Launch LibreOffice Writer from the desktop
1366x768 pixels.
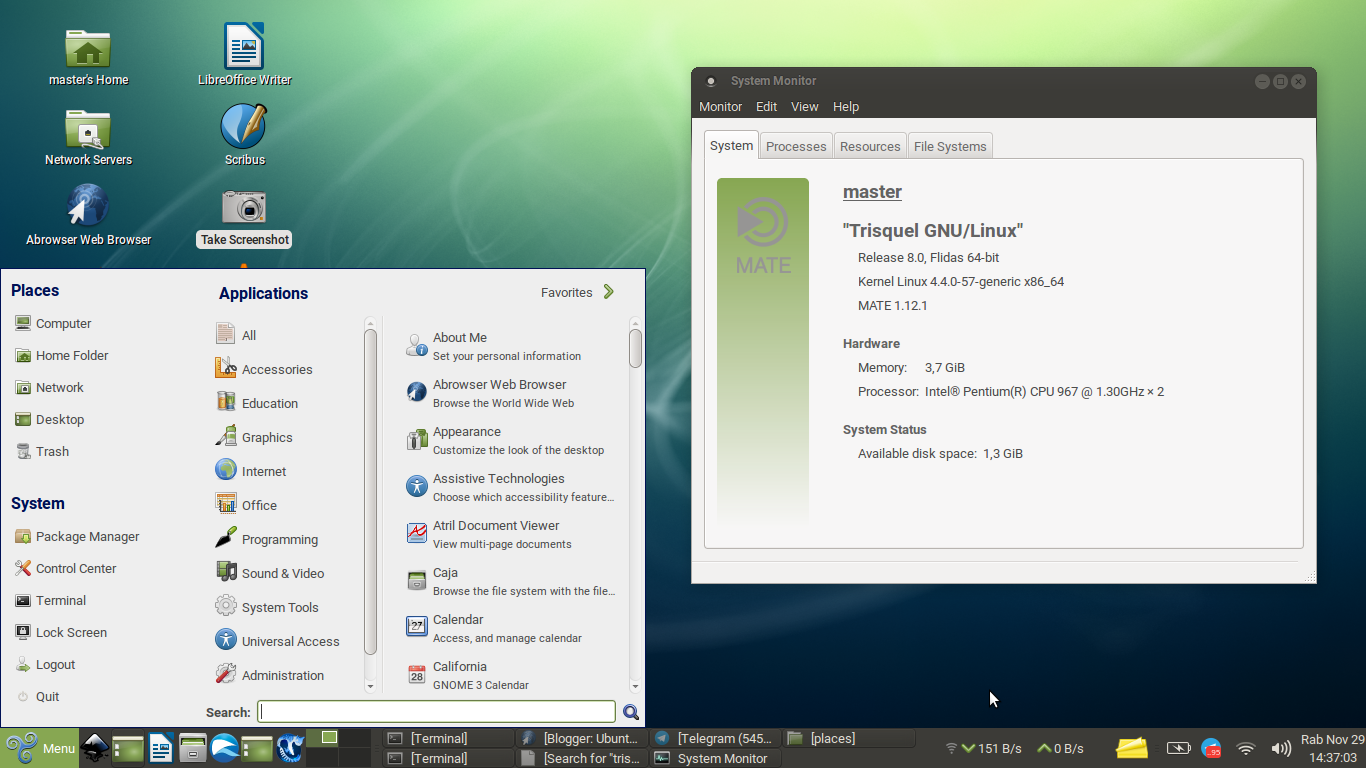pos(245,56)
